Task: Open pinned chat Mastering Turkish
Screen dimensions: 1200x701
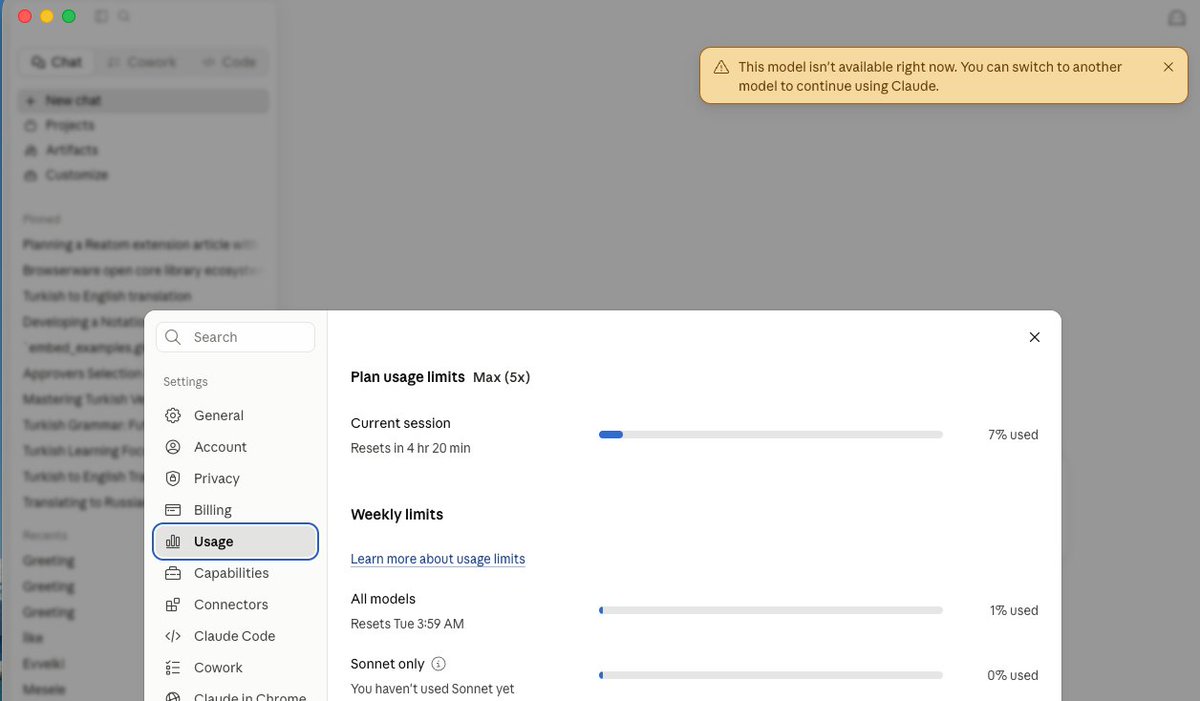Action: 85,399
